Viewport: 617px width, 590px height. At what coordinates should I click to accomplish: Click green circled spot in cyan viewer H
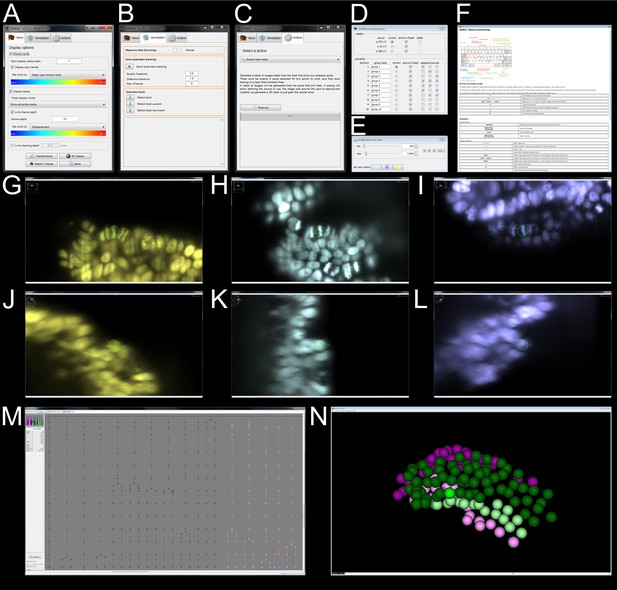click(x=319, y=231)
